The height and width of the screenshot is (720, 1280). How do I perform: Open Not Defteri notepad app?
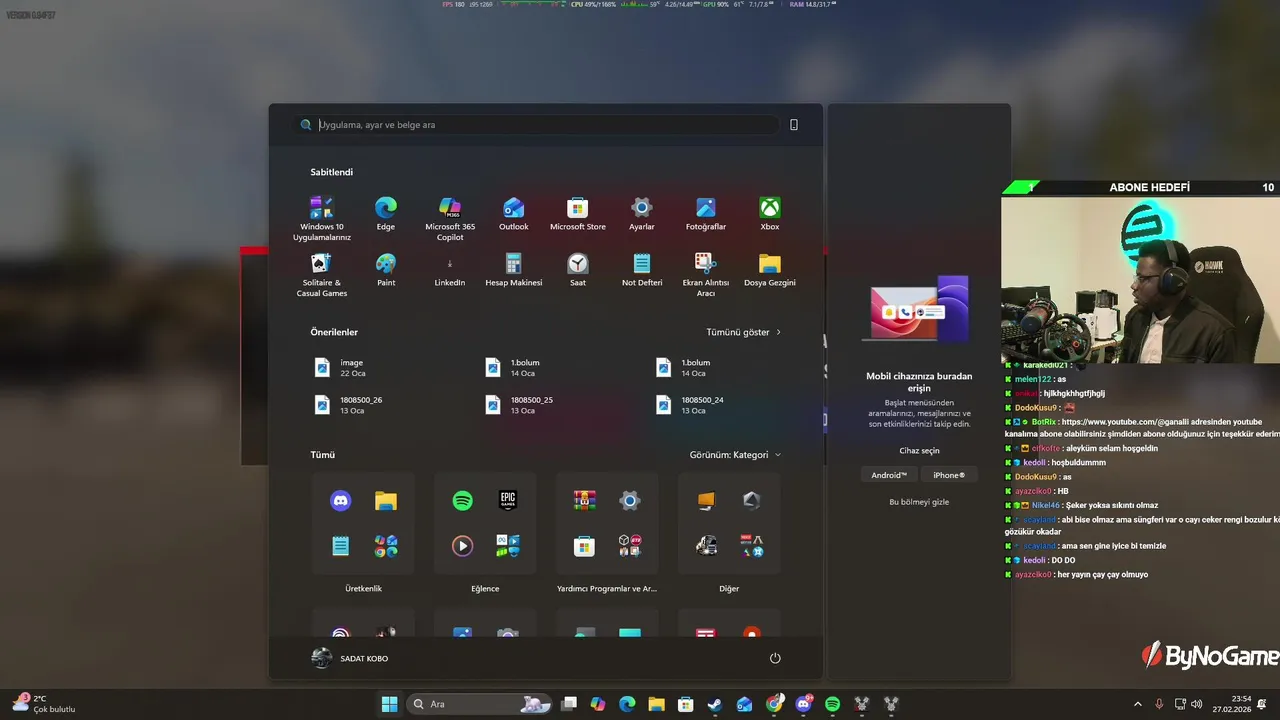pos(642,270)
